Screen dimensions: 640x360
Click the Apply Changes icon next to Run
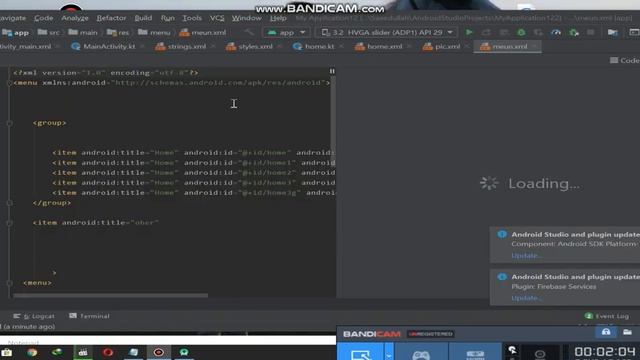[486, 32]
